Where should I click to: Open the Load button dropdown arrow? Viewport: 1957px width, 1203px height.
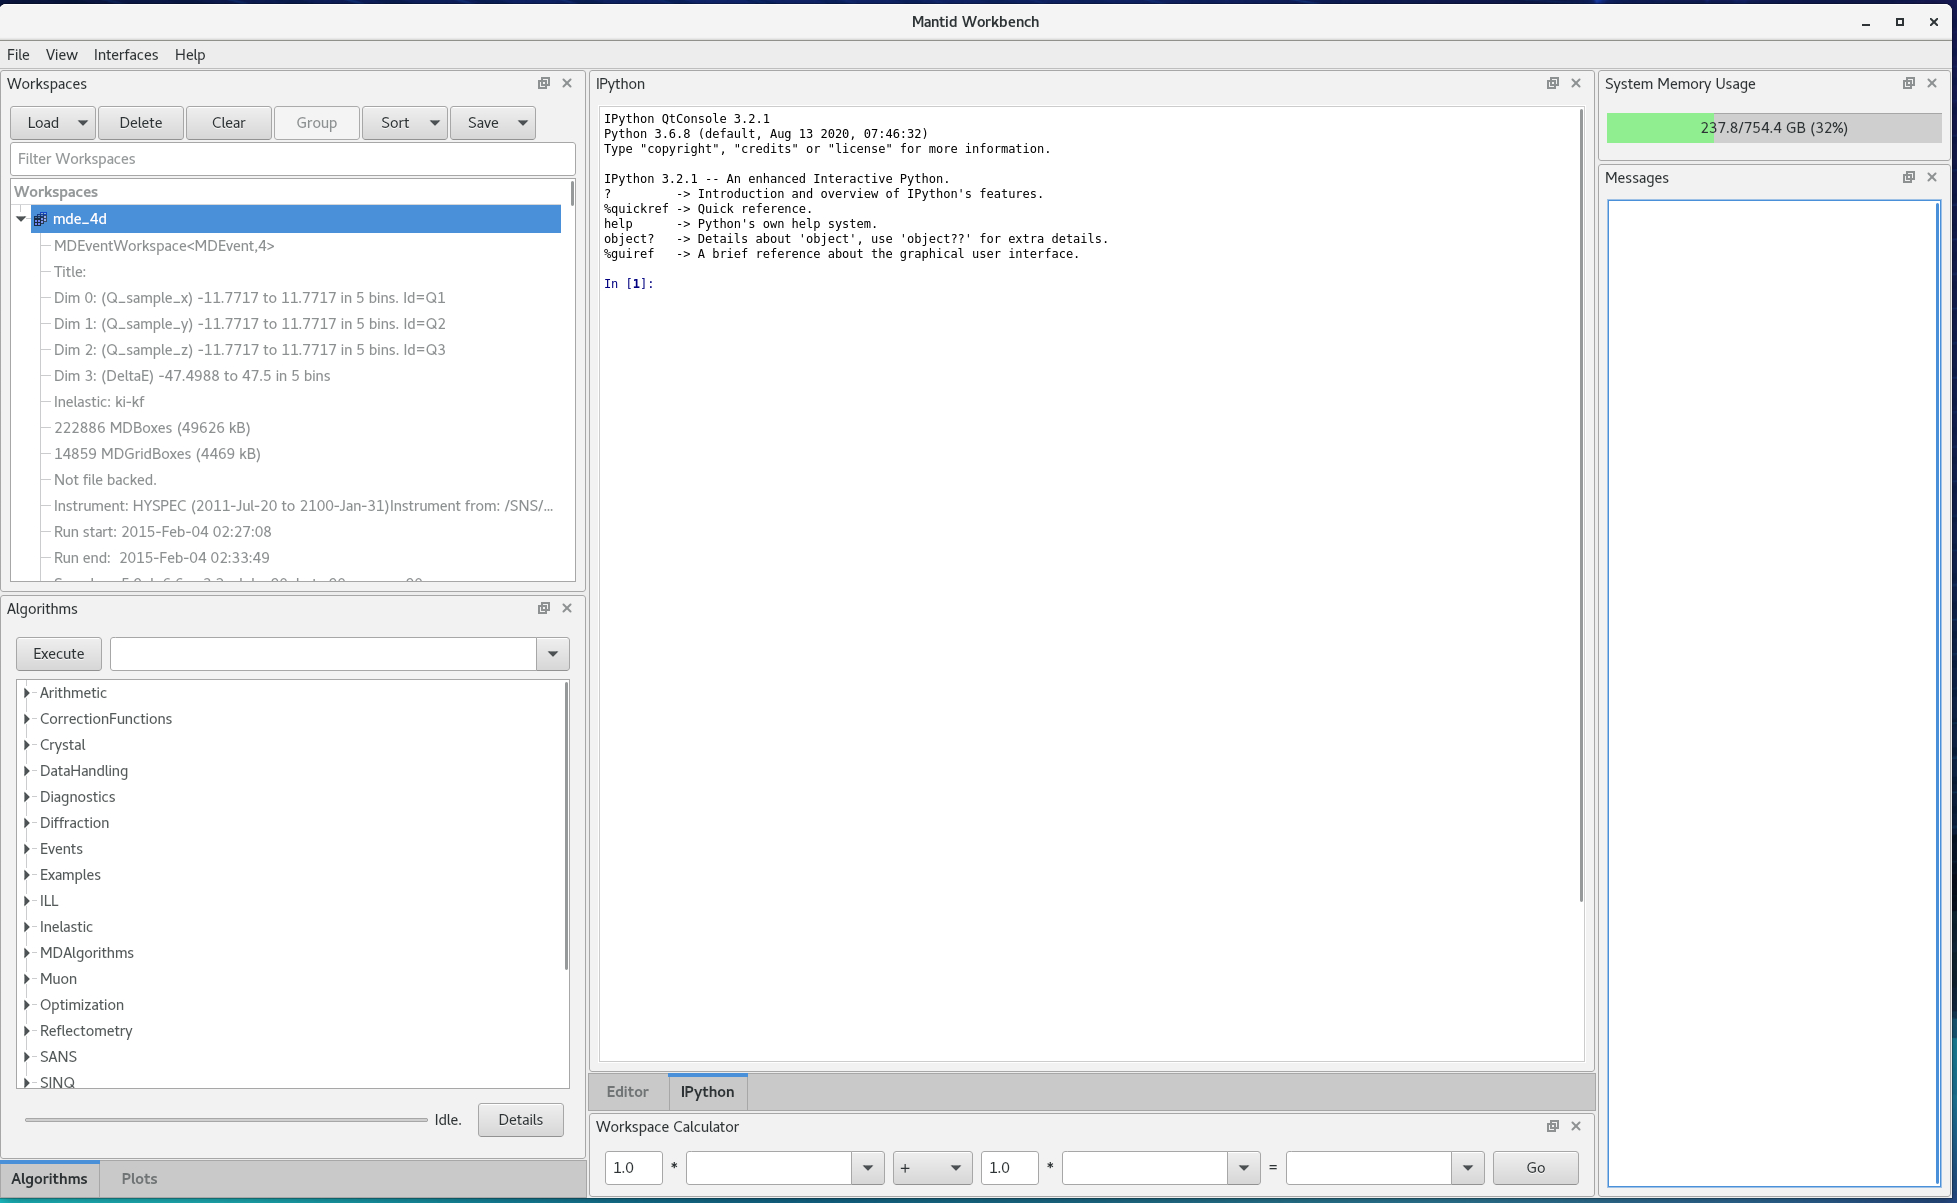pyautogui.click(x=83, y=123)
